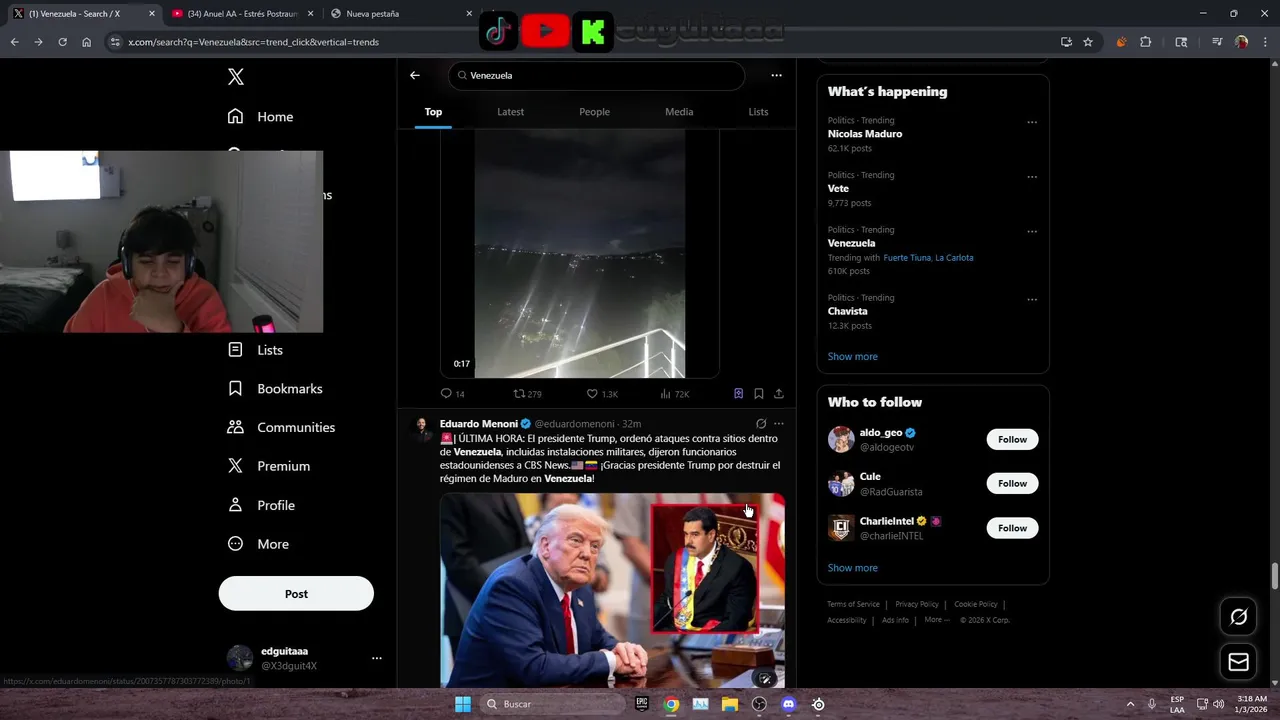Click the purple extension bookmark icon on post
The width and height of the screenshot is (1280, 720).
pyautogui.click(x=738, y=394)
